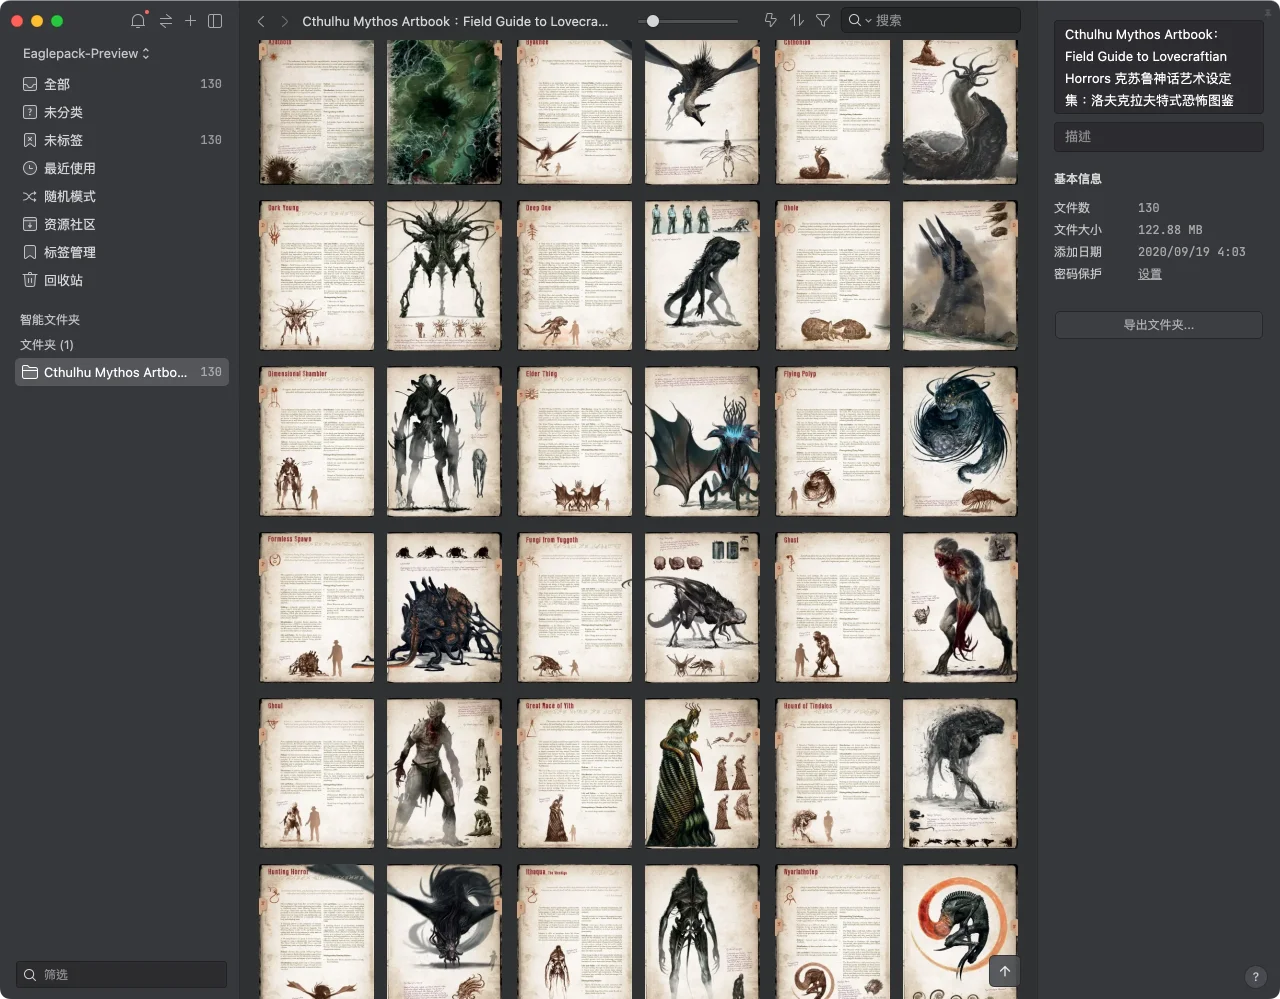Open 回收站 trash in the sidebar
Viewport: 1280px width, 999px height.
click(122, 280)
